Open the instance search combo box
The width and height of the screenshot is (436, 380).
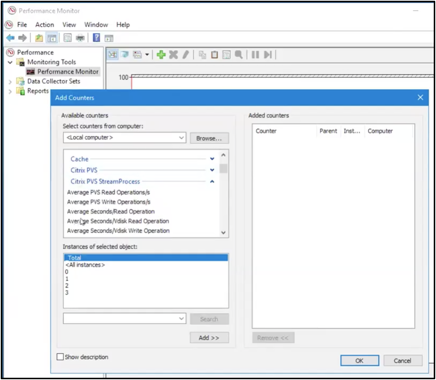[x=124, y=319]
